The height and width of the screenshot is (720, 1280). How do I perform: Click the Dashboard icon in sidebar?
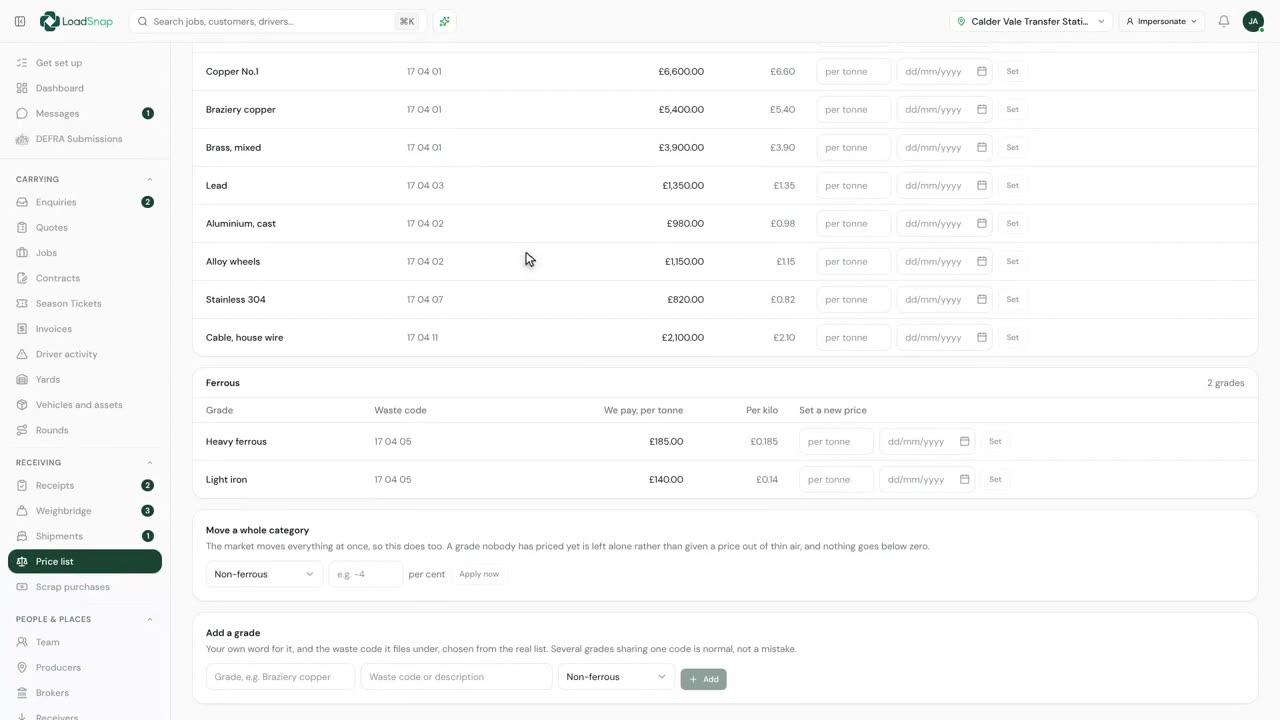[22, 88]
